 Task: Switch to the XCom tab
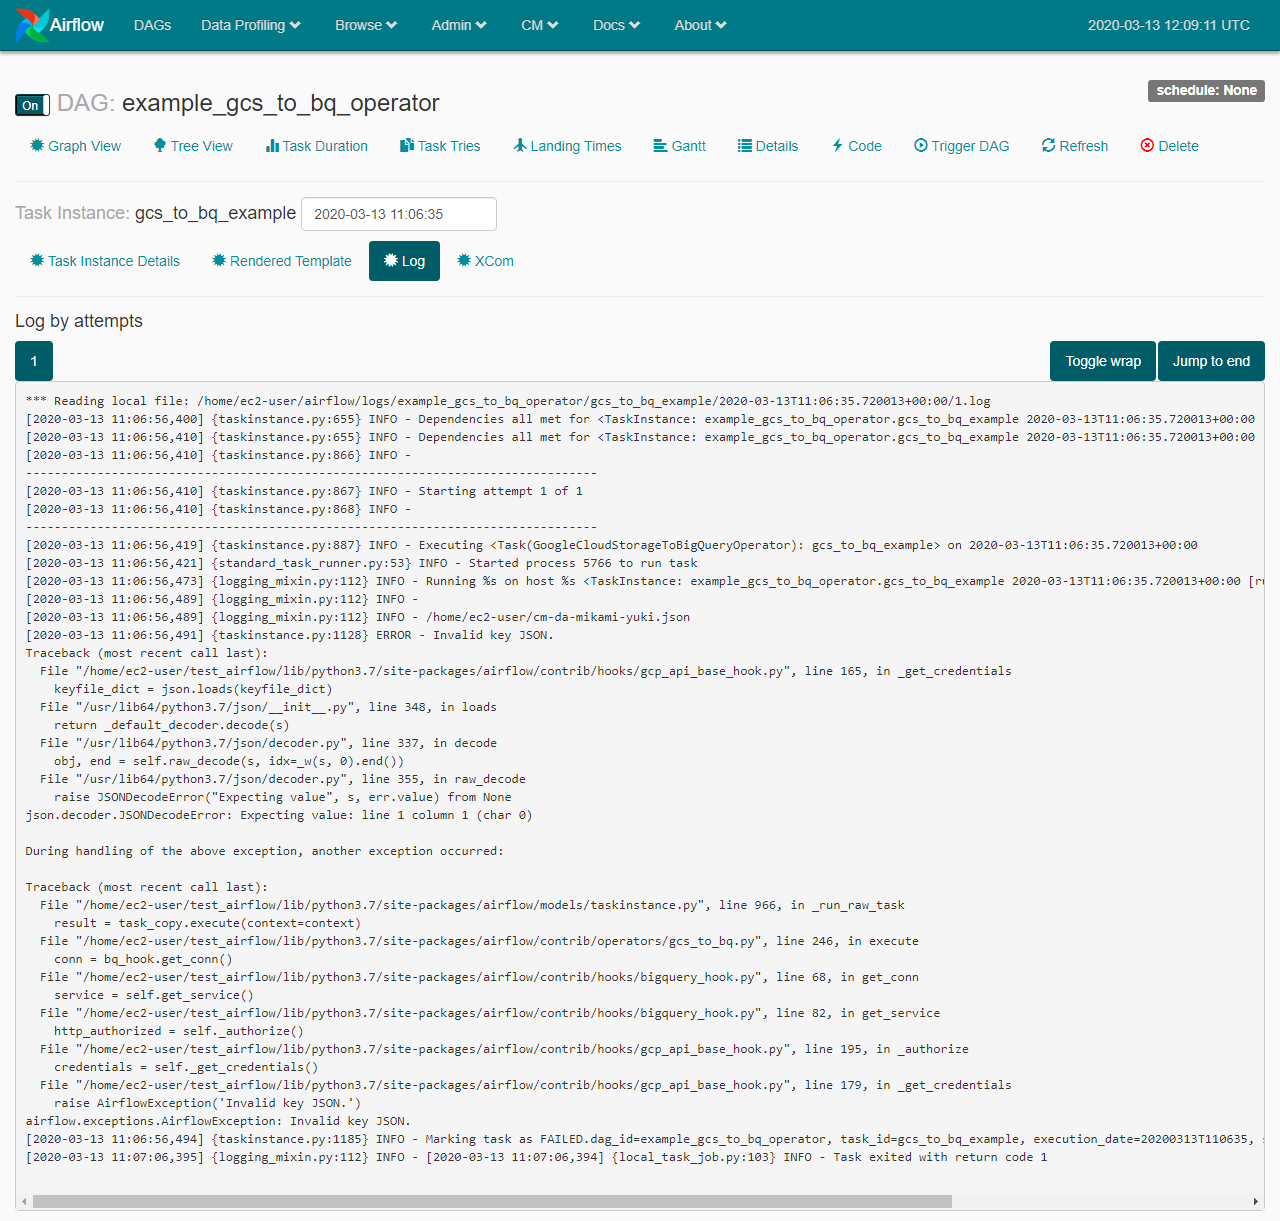[x=485, y=261]
